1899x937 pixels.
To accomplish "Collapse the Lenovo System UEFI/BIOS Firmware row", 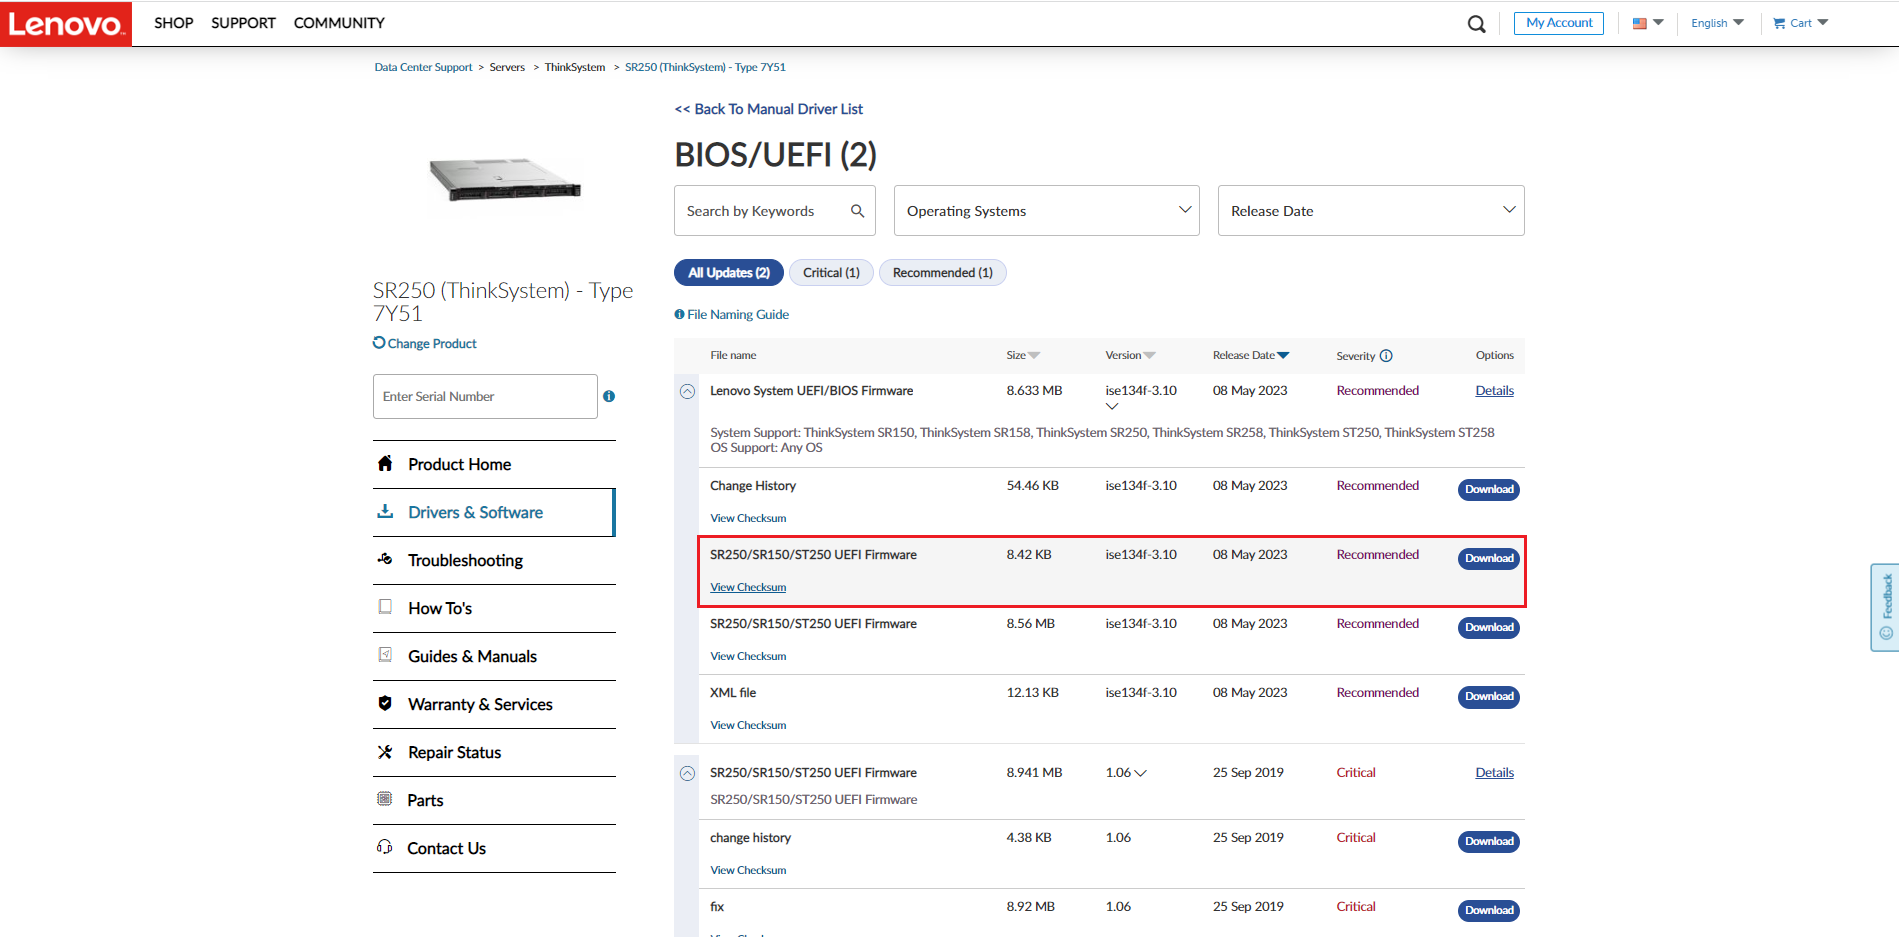I will coord(688,392).
